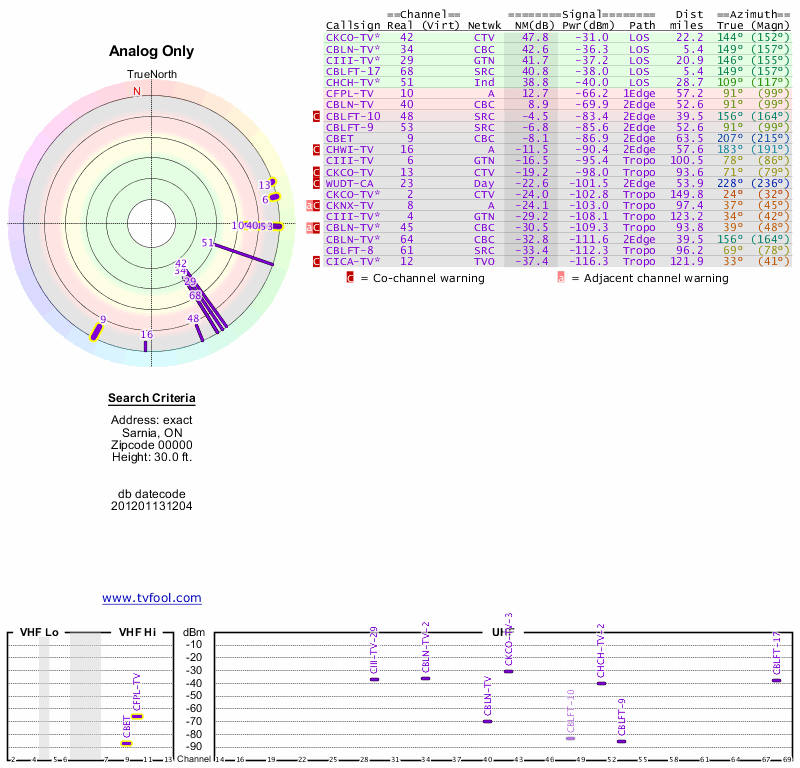
Task: Open the www.tvfool.com link
Action: pos(152,598)
